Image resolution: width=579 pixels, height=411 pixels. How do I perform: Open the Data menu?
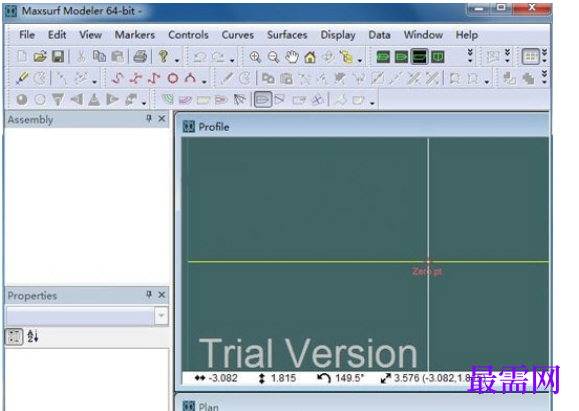(x=379, y=35)
